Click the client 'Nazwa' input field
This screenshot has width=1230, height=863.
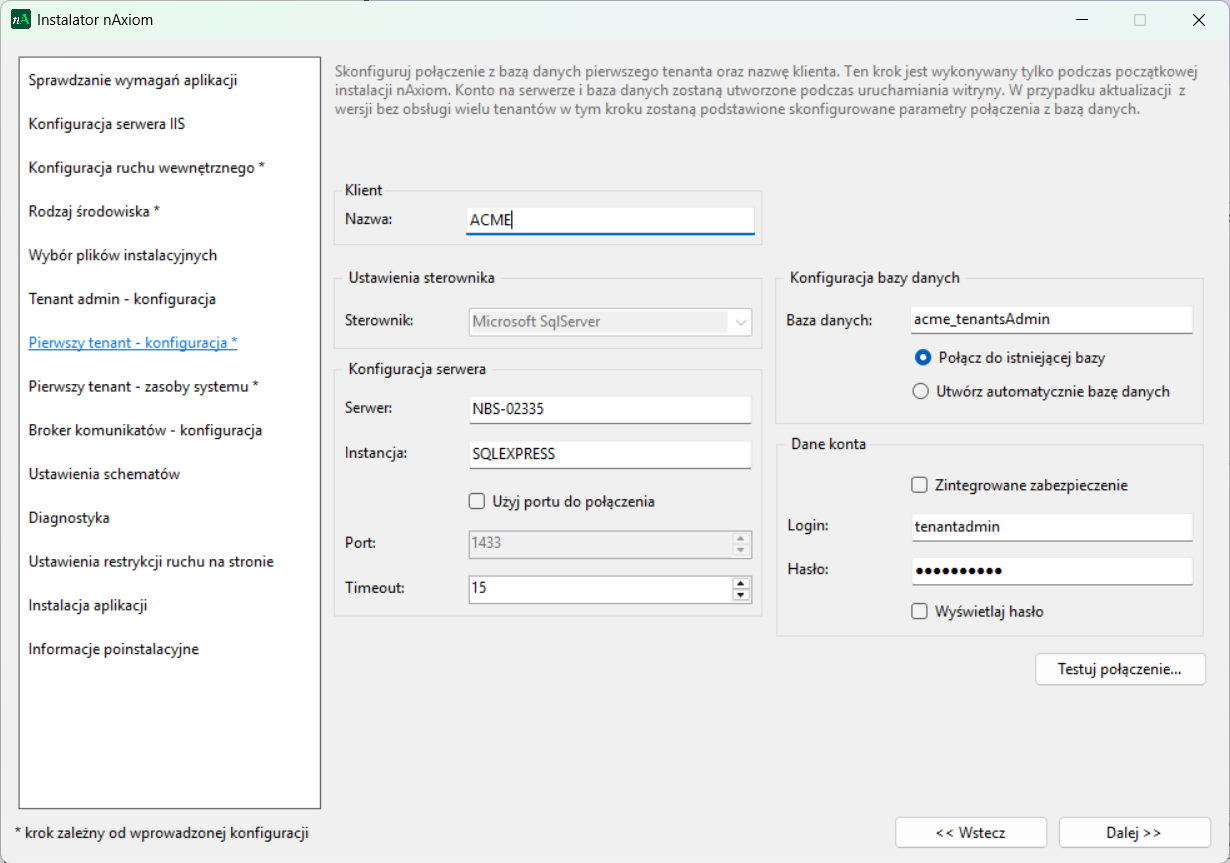(610, 221)
